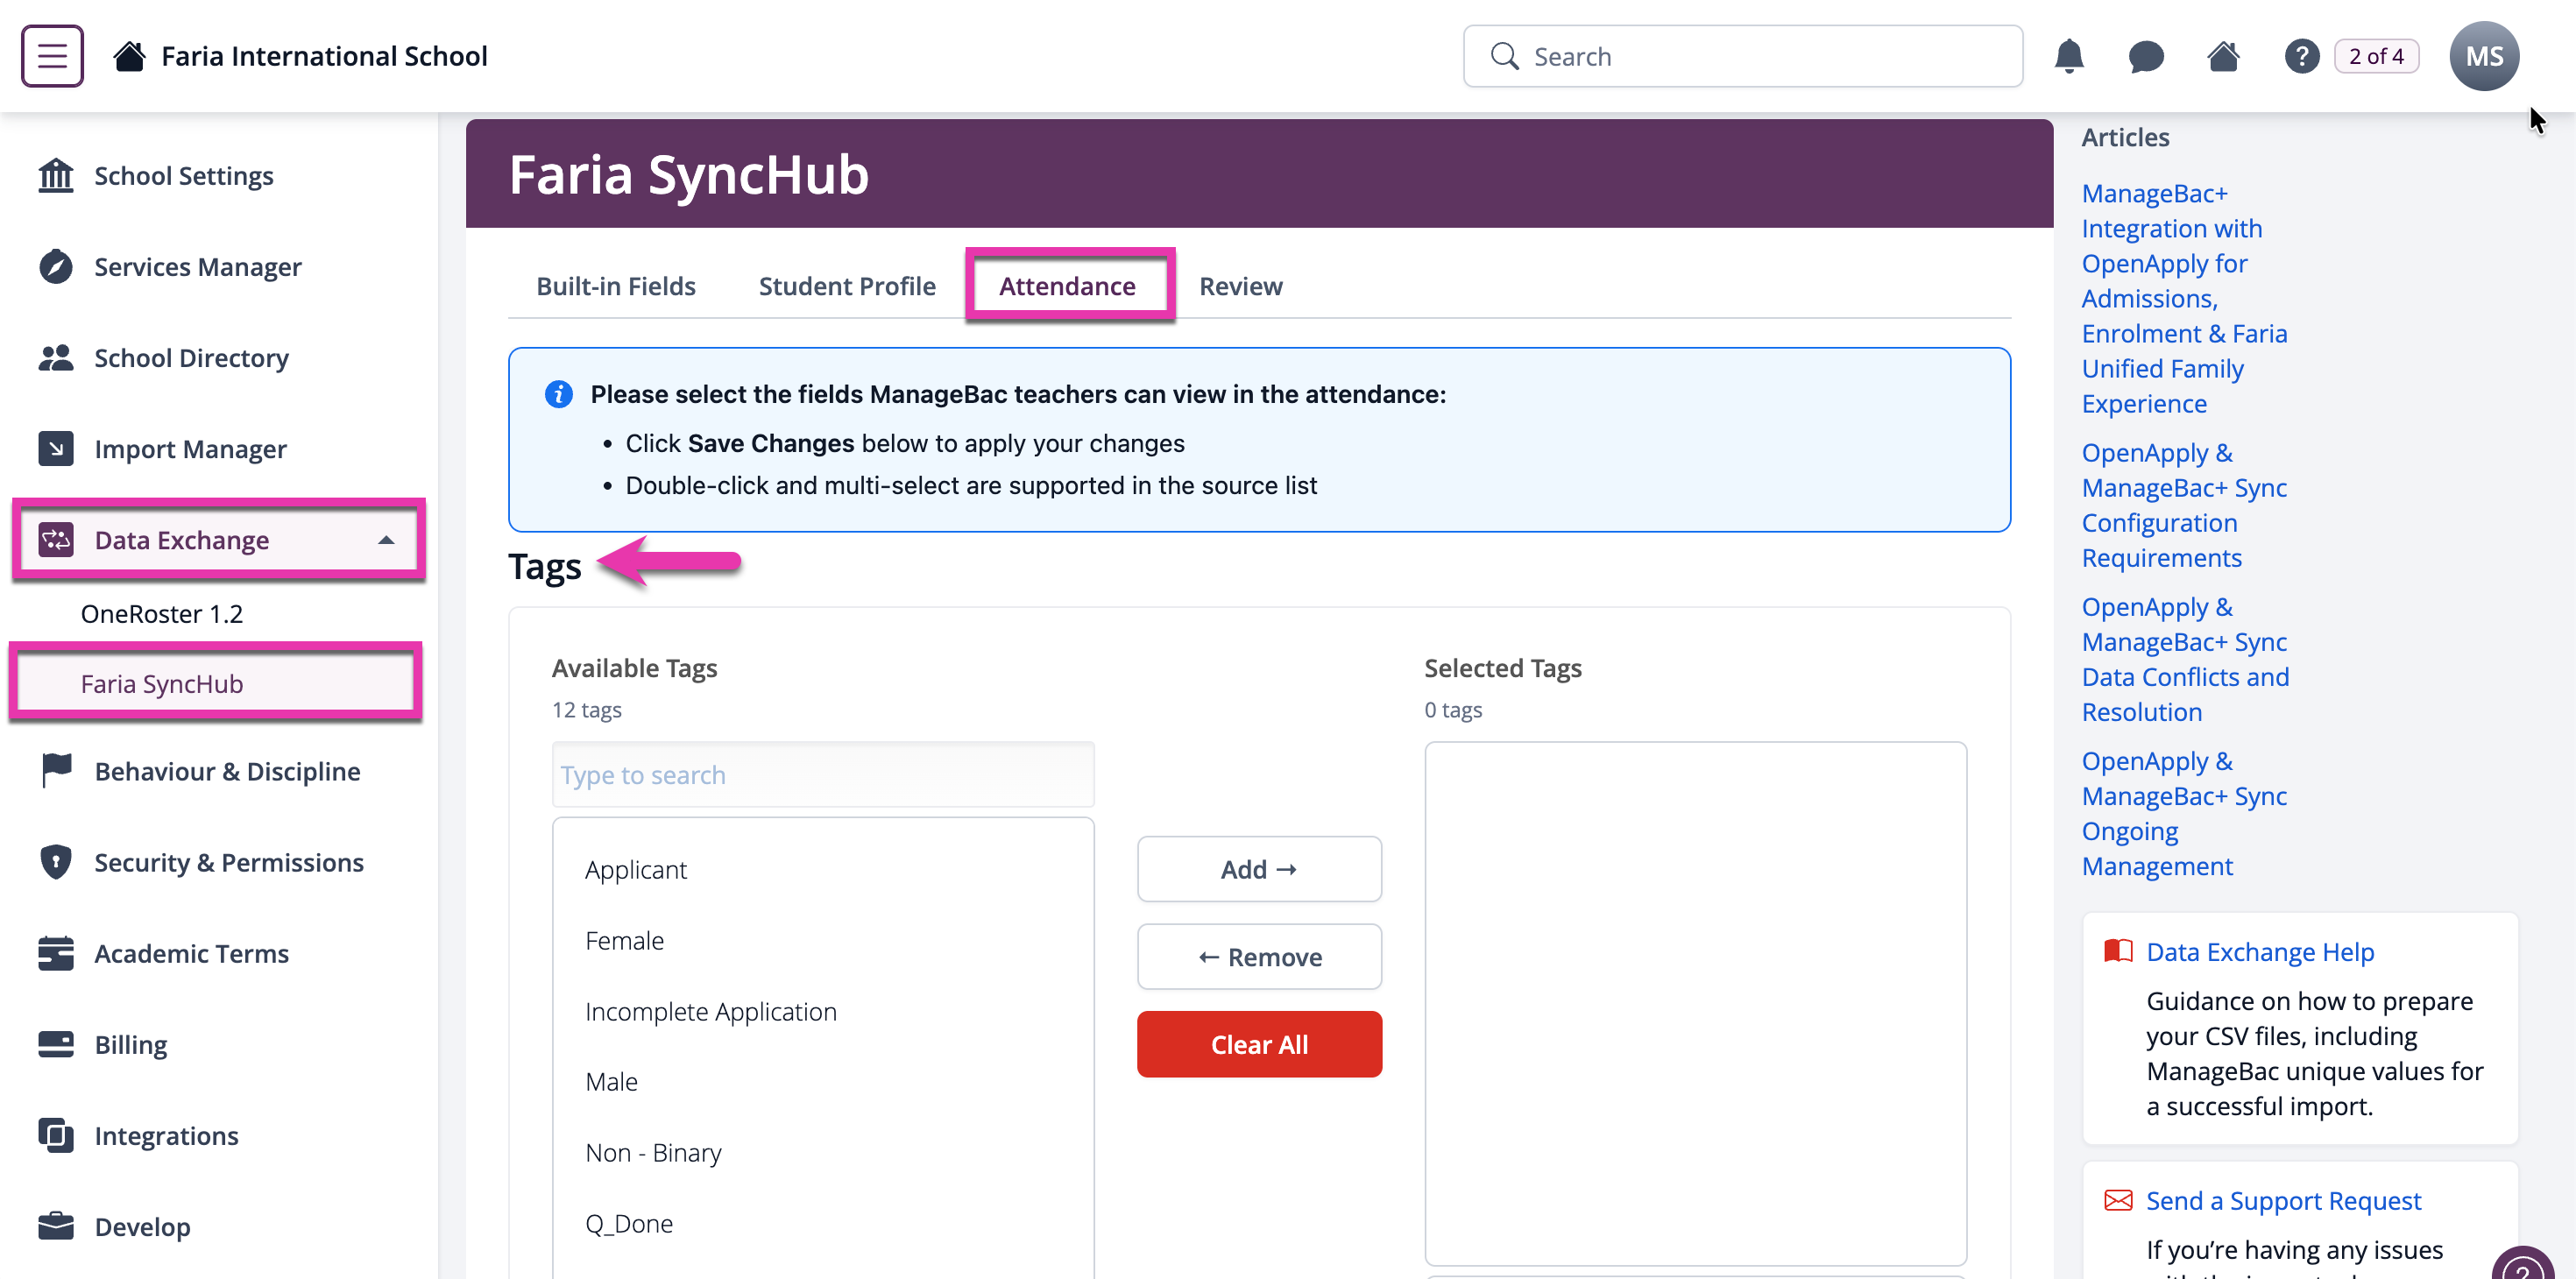This screenshot has height=1279, width=2576.
Task: Focus the Type to search tags field
Action: [x=823, y=774]
